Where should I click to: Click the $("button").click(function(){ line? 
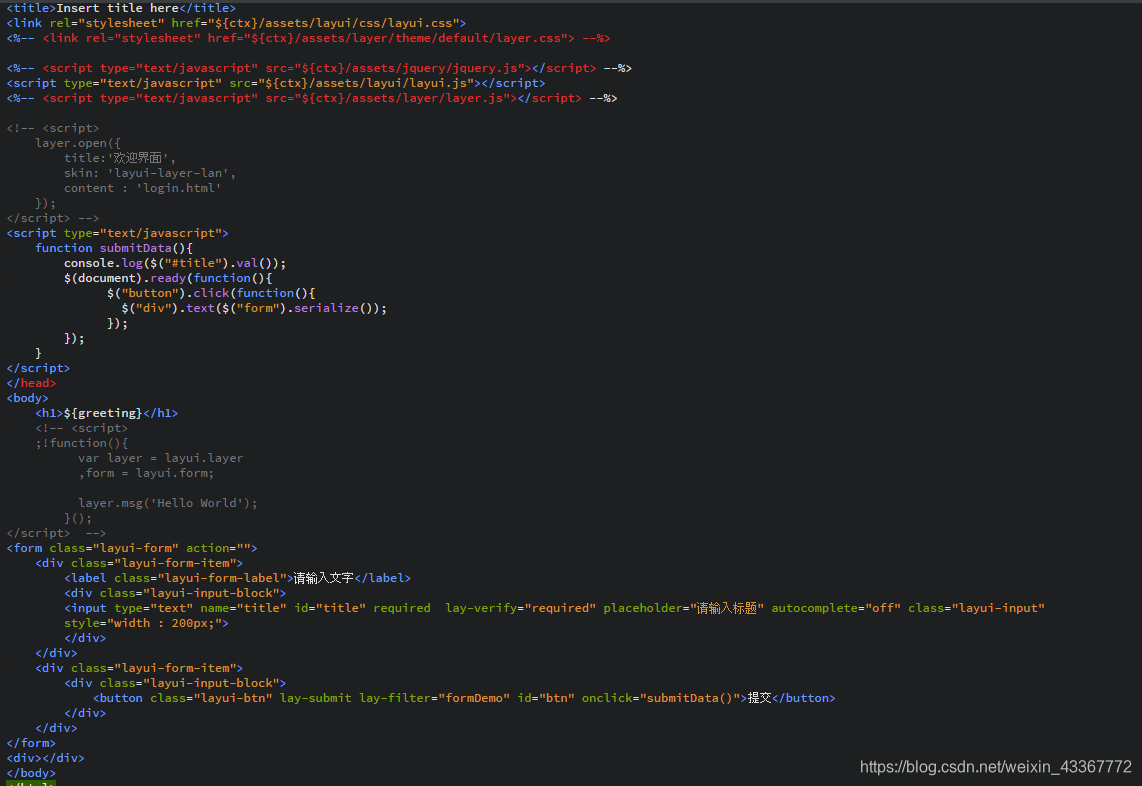pyautogui.click(x=210, y=293)
